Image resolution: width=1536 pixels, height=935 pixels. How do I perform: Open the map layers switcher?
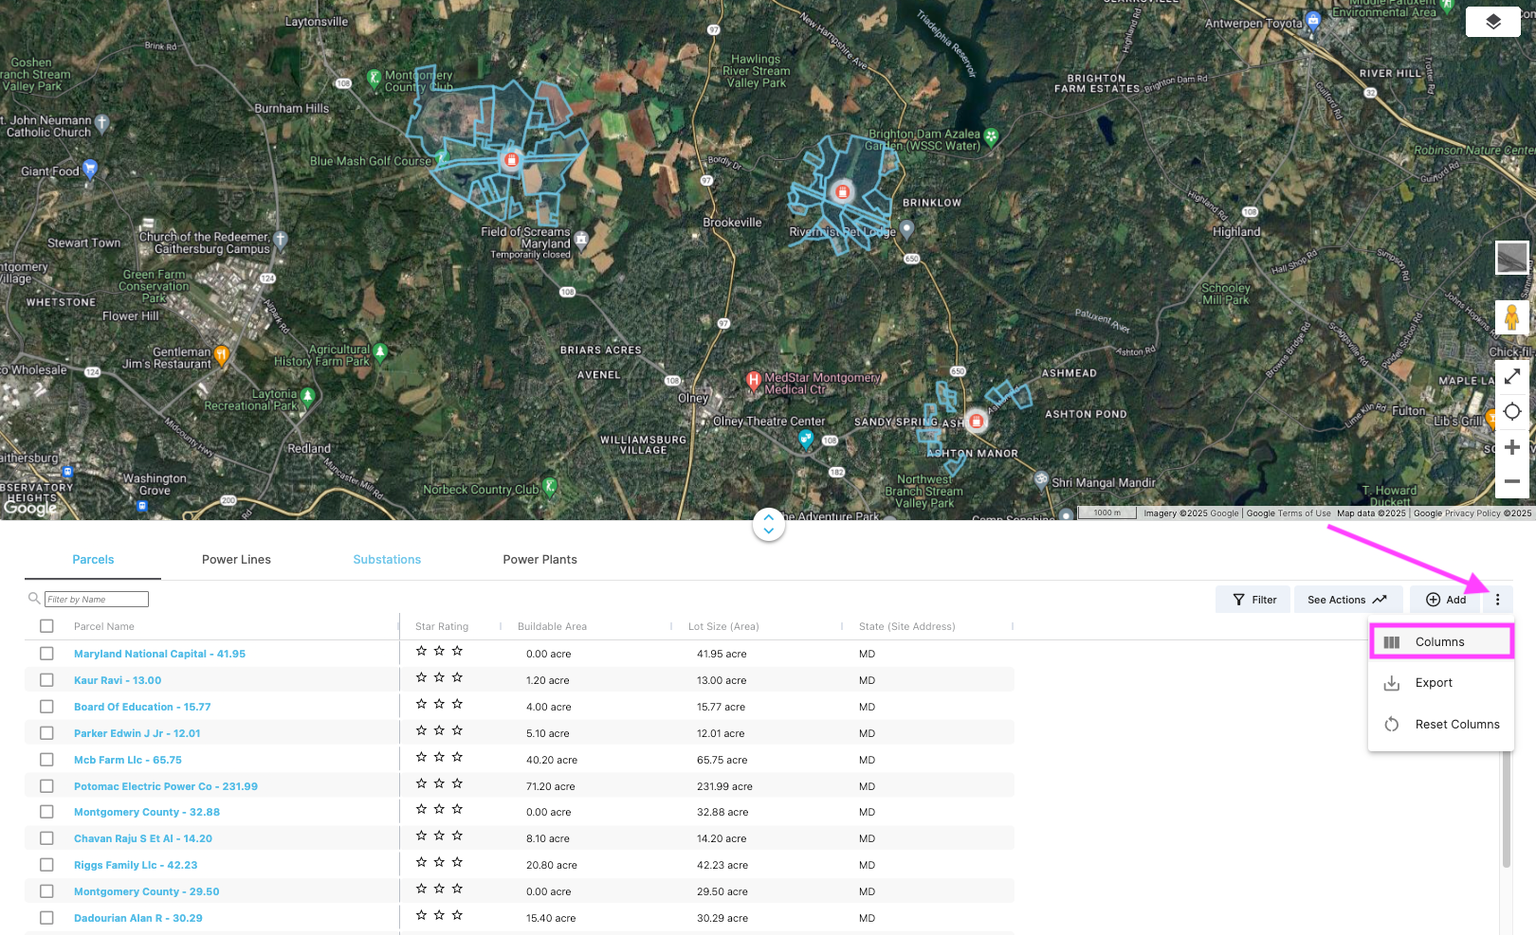coord(1493,21)
